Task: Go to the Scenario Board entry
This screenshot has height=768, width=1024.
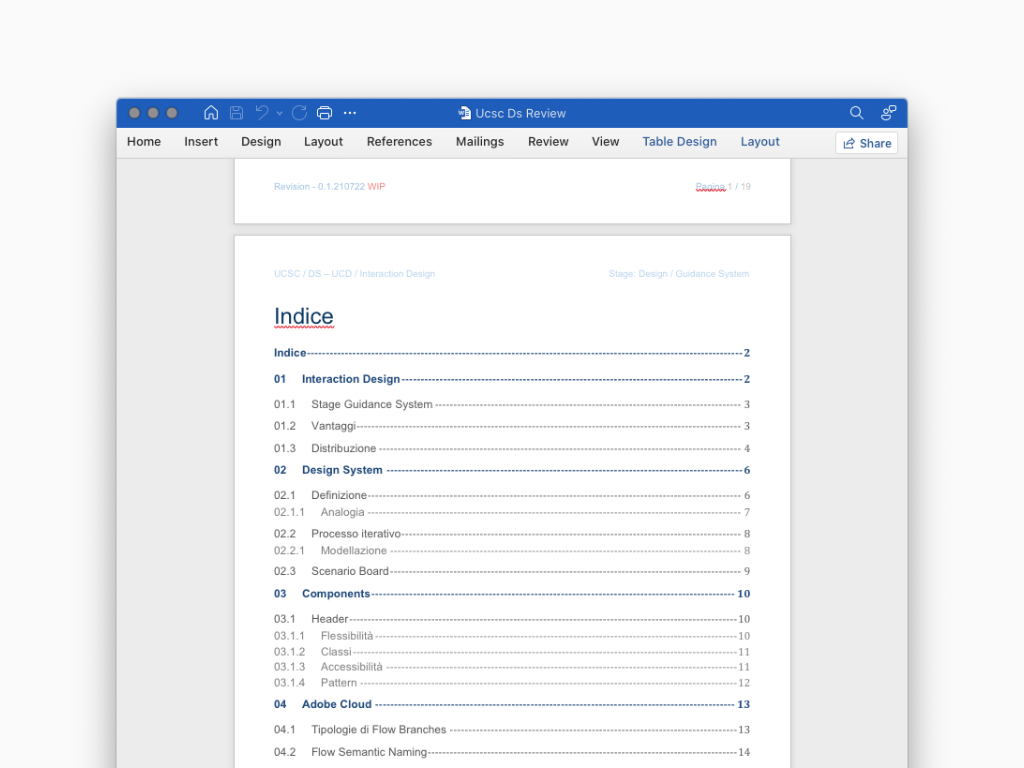Action: point(511,571)
